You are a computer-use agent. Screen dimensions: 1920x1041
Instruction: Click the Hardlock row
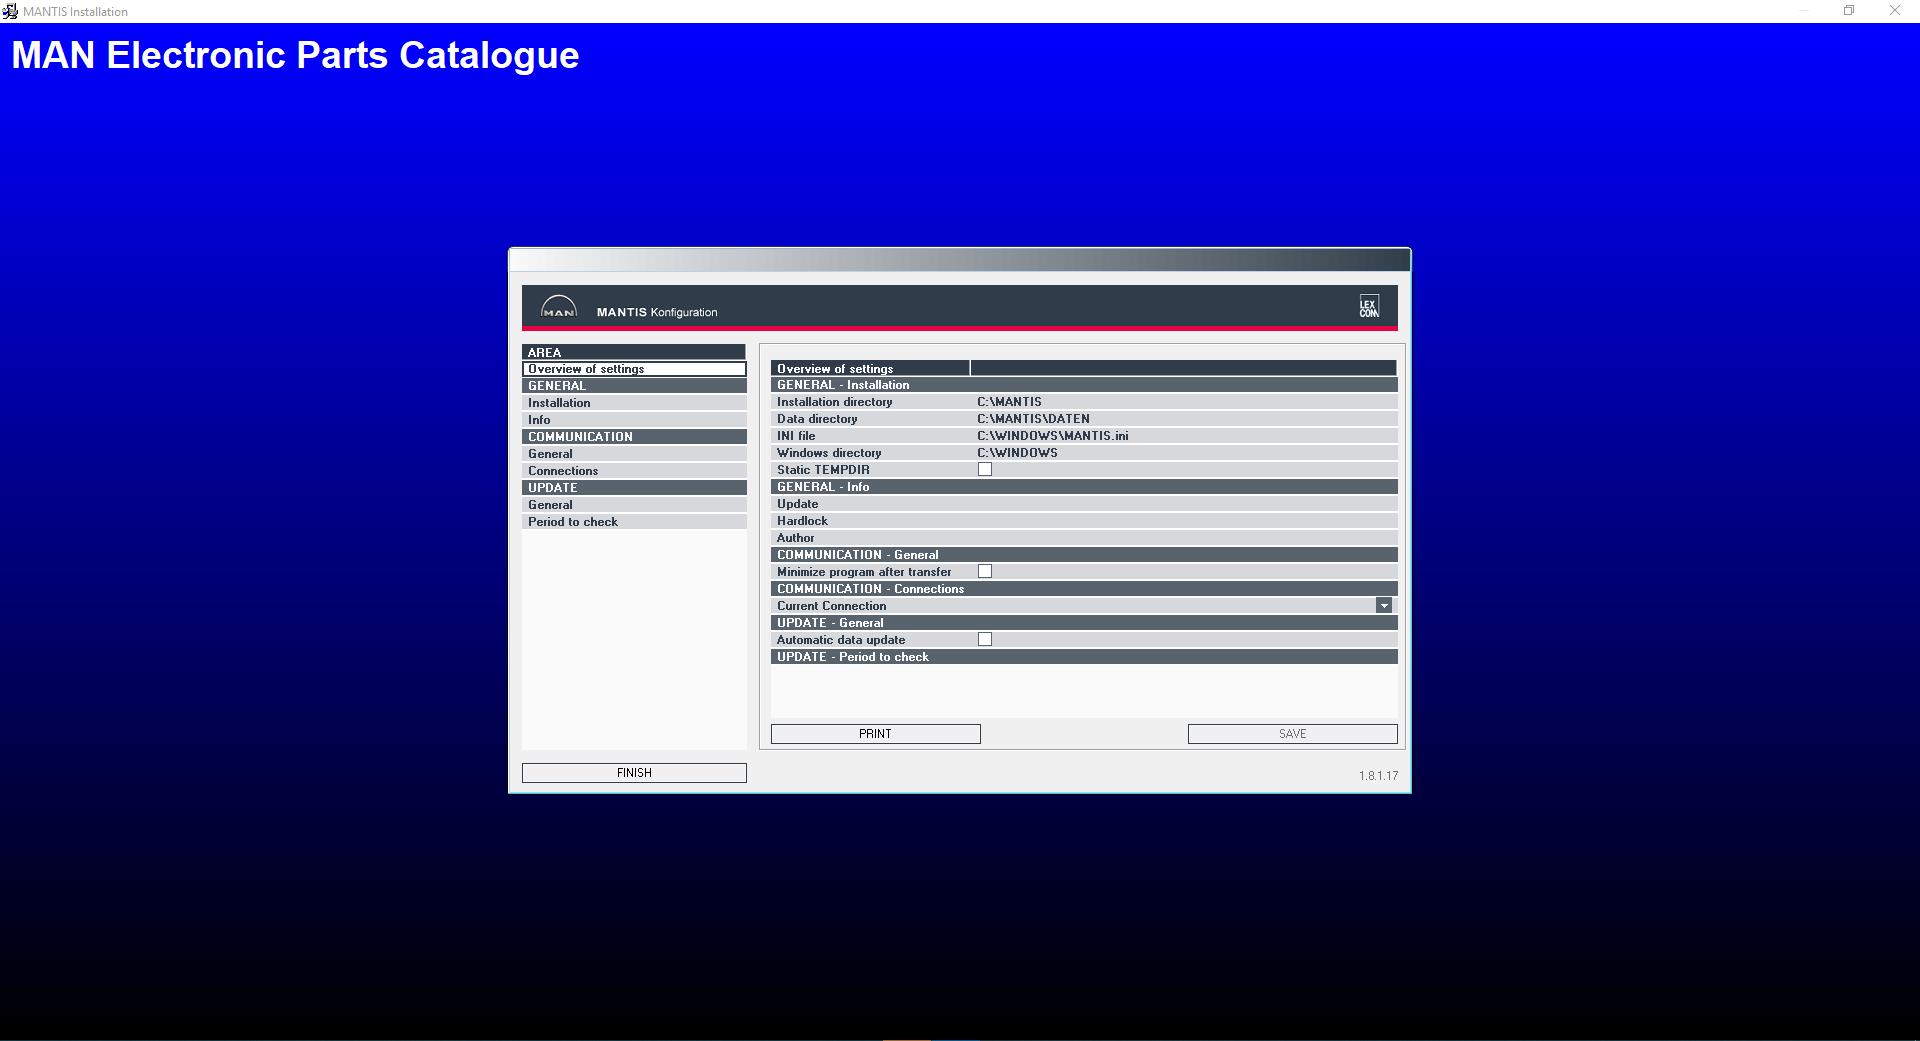pos(1084,521)
